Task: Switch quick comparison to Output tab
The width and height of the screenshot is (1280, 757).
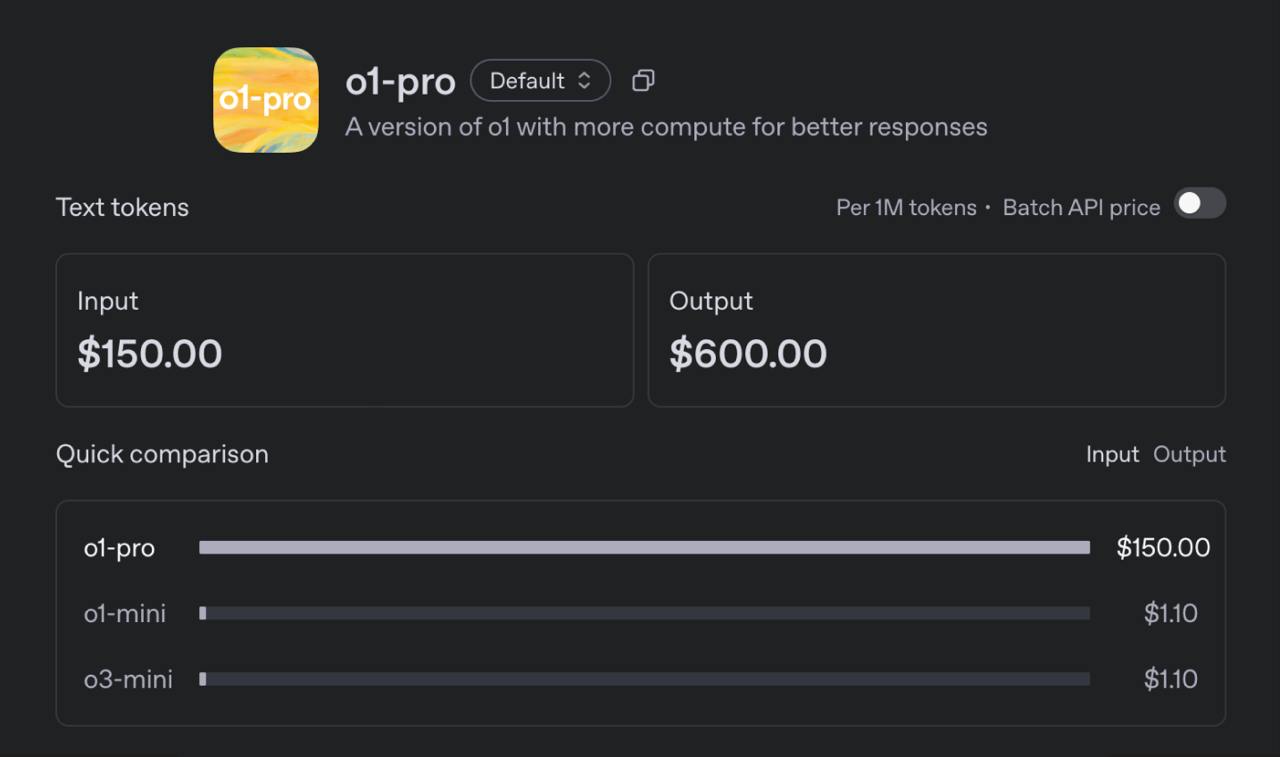Action: point(1189,454)
